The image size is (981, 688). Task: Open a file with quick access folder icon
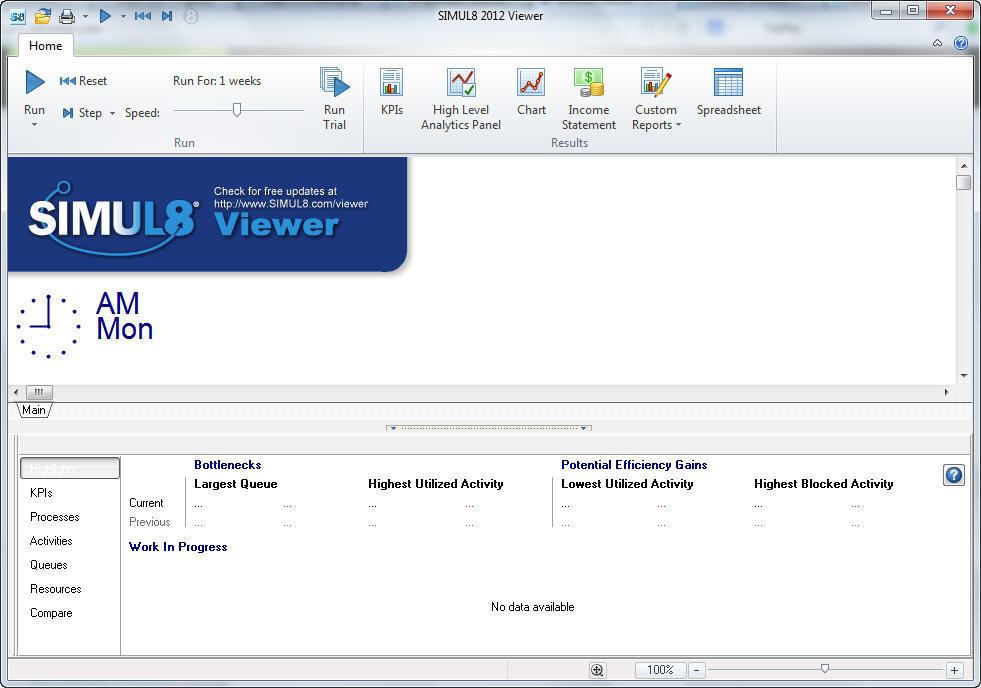[43, 16]
